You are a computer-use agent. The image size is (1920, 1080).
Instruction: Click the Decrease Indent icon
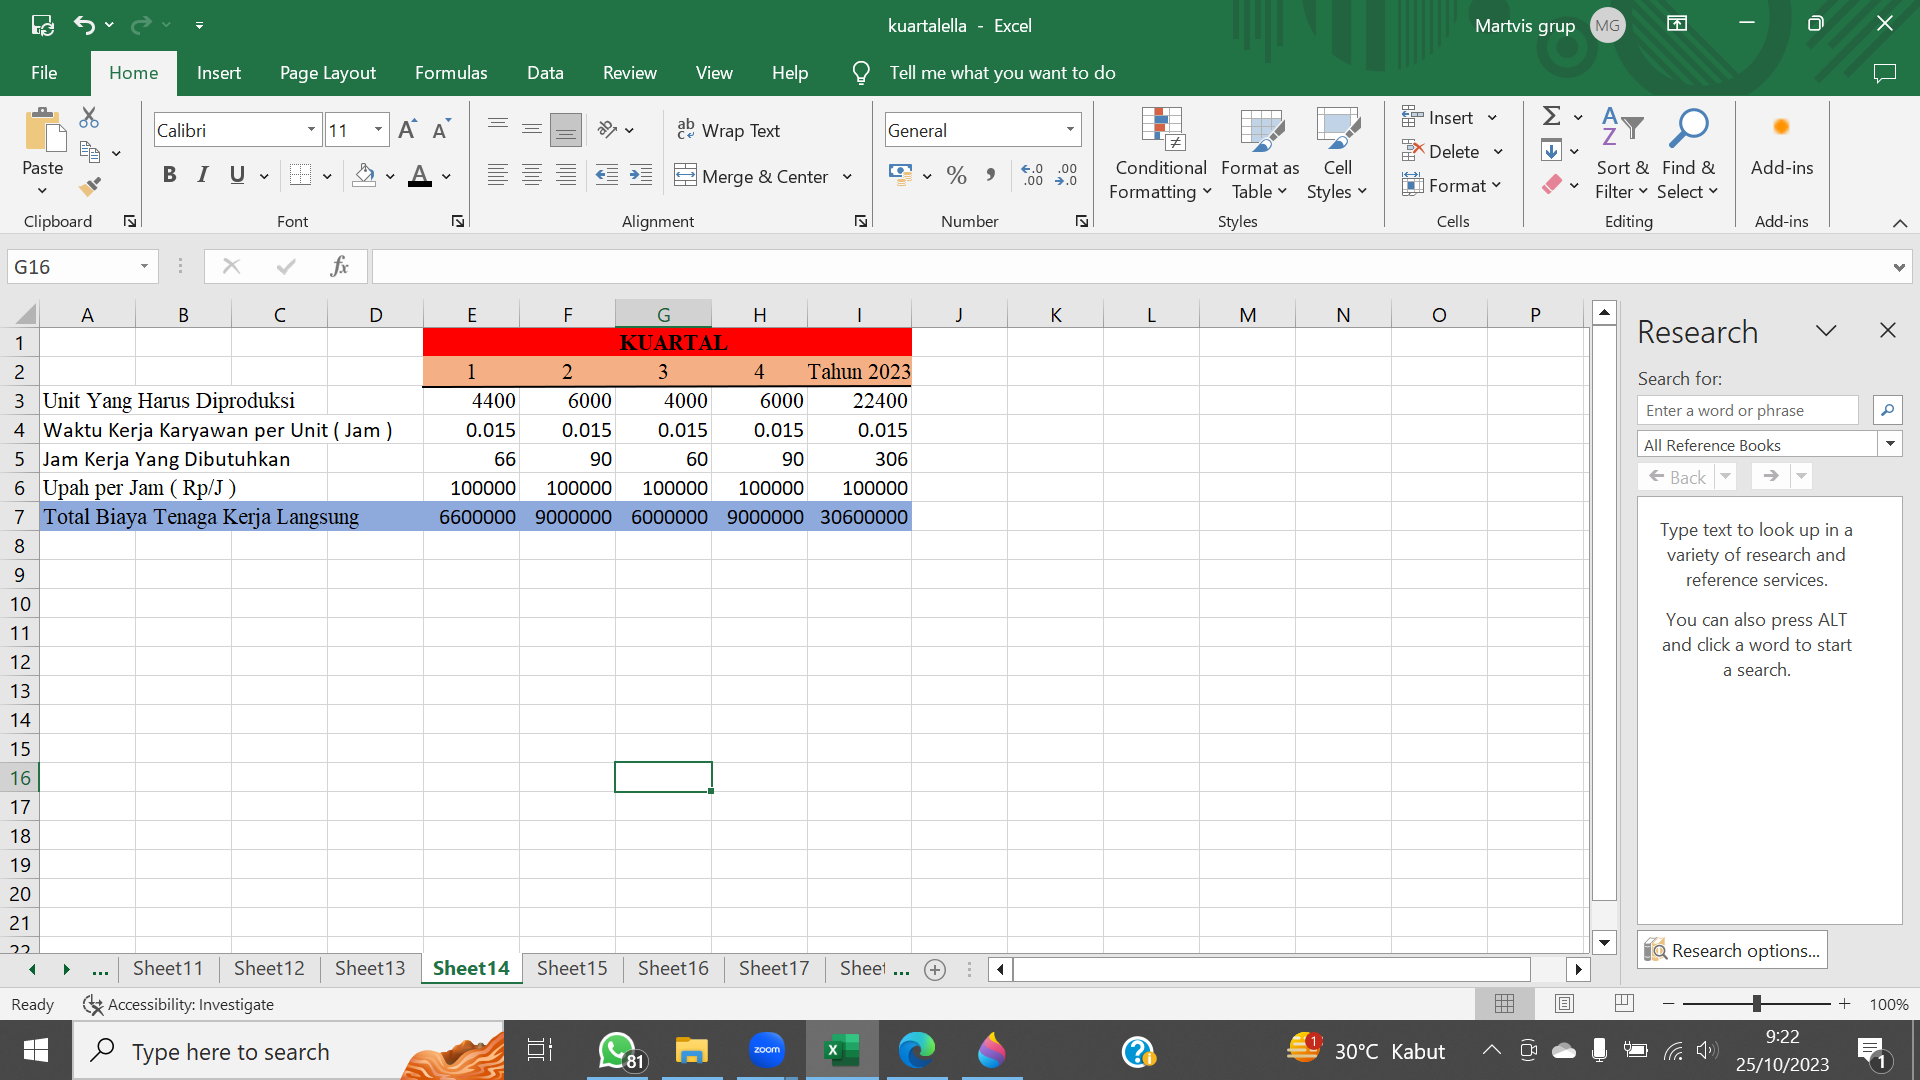[606, 176]
